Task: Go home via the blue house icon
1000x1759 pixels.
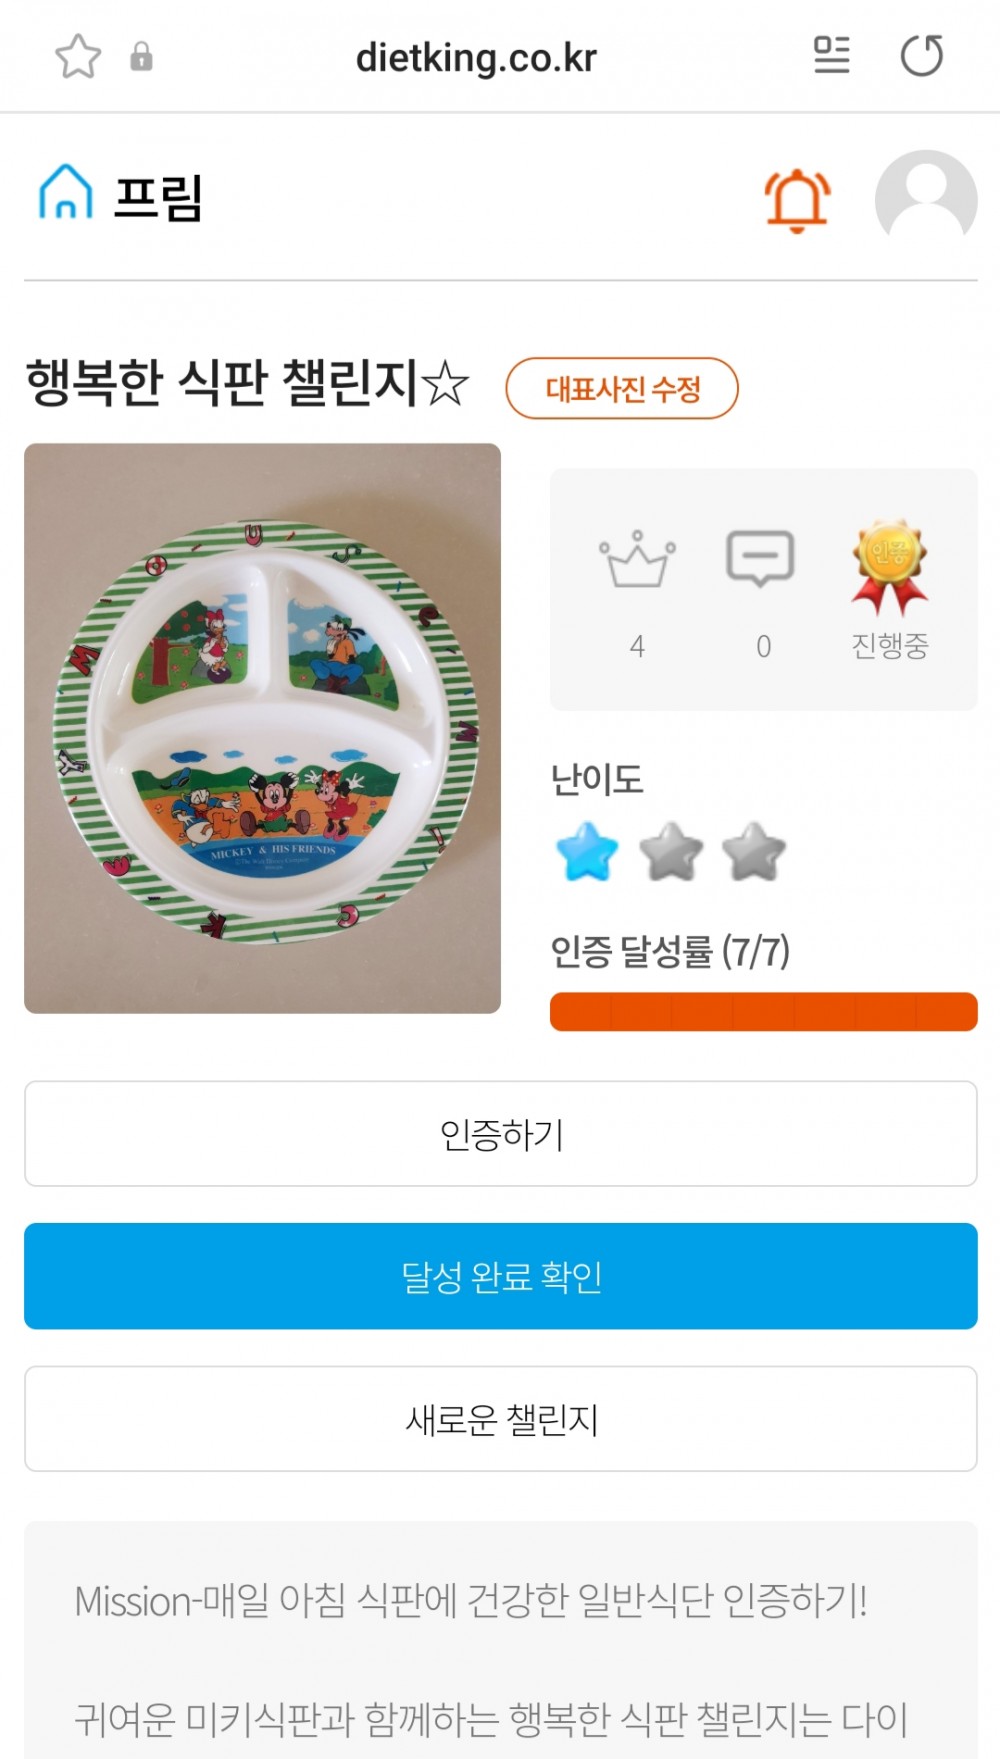Action: pos(66,192)
